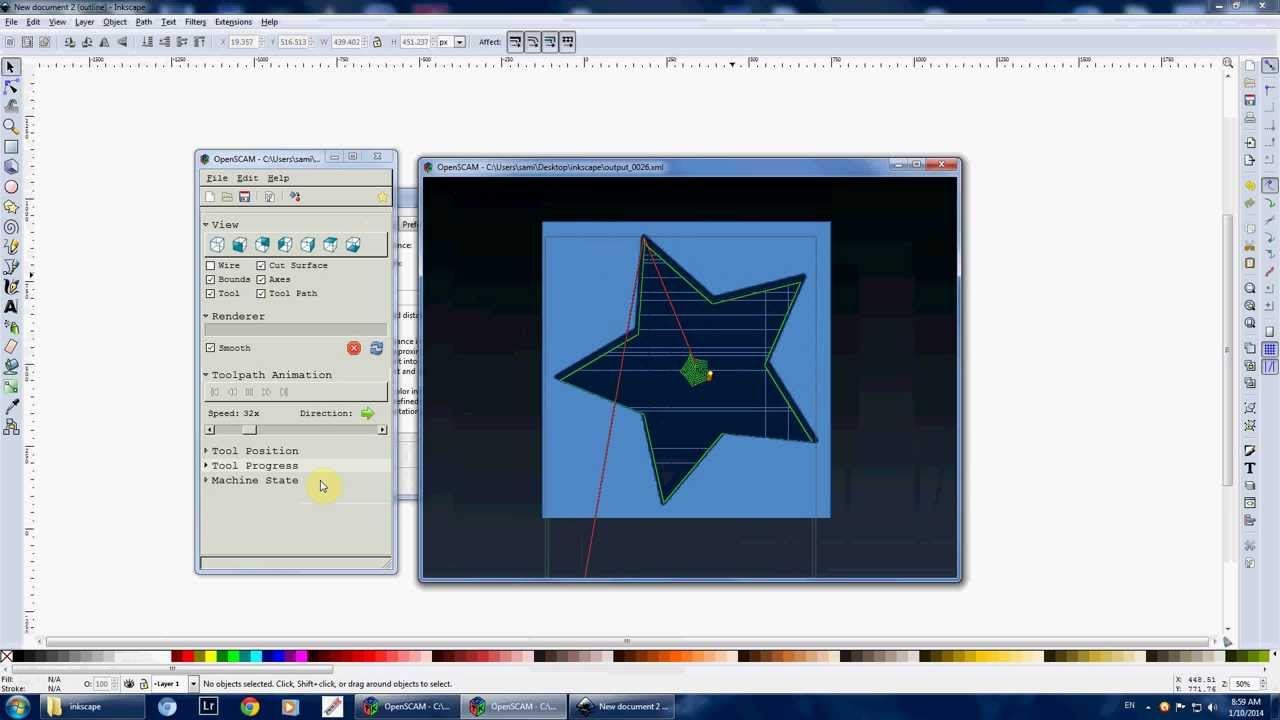Click the pause animation button
The image size is (1280, 720).
249,392
